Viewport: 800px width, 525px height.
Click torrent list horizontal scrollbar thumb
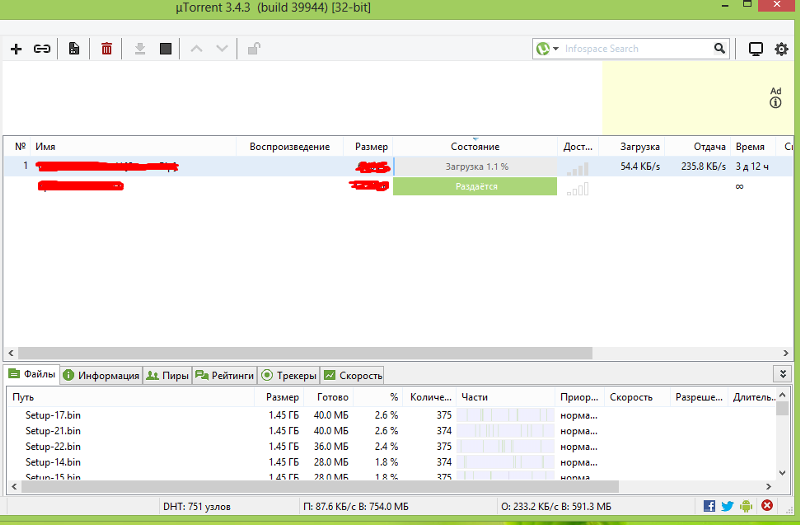tap(305, 353)
